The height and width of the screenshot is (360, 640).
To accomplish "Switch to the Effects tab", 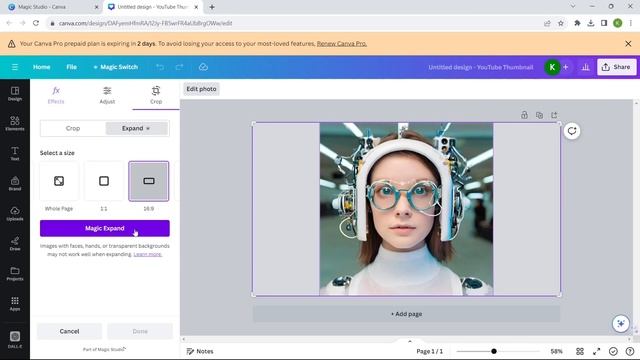I will (x=56, y=95).
